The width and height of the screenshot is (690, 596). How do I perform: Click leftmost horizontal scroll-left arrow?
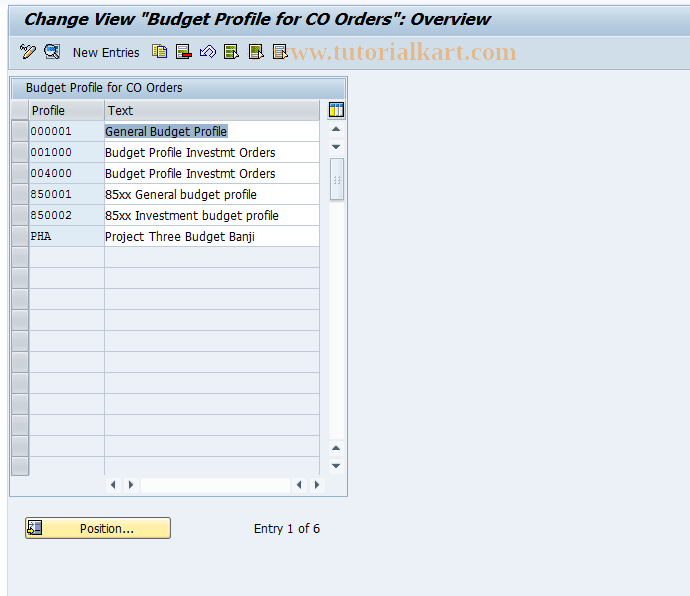(113, 485)
